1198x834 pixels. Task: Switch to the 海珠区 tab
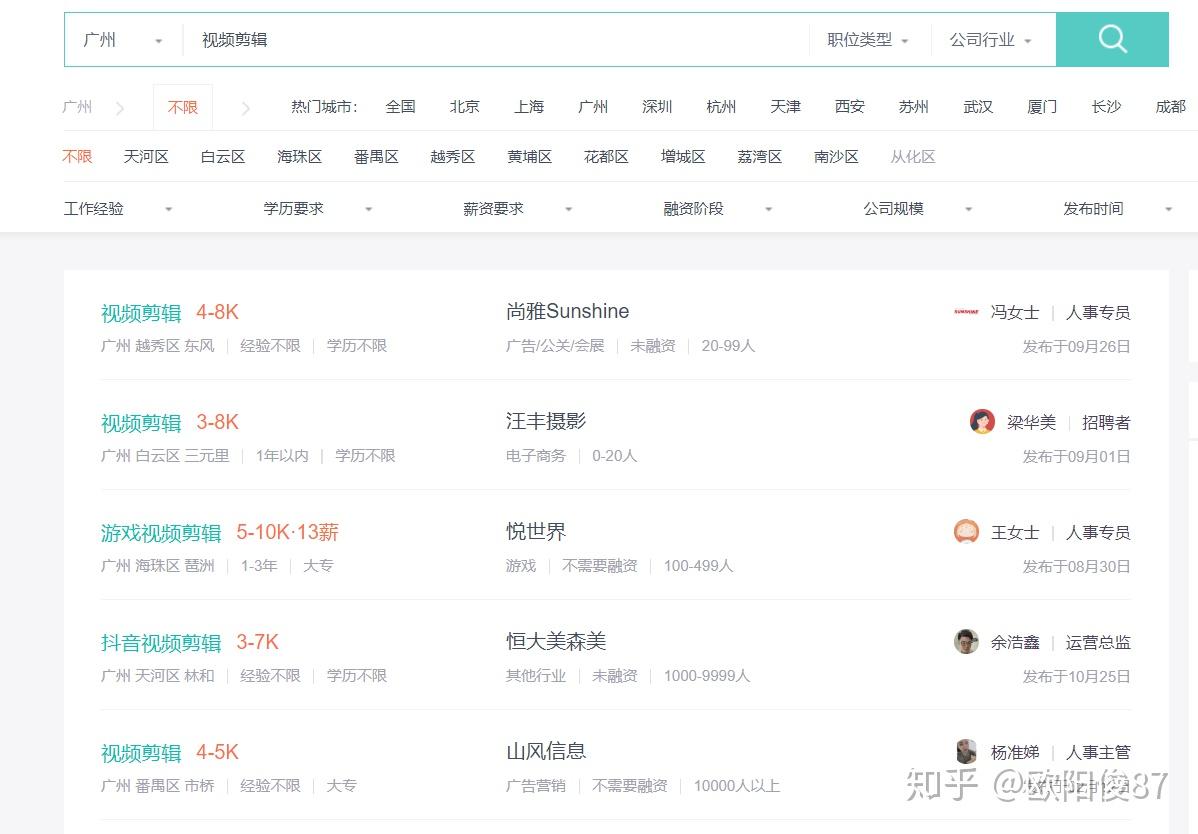pos(299,156)
